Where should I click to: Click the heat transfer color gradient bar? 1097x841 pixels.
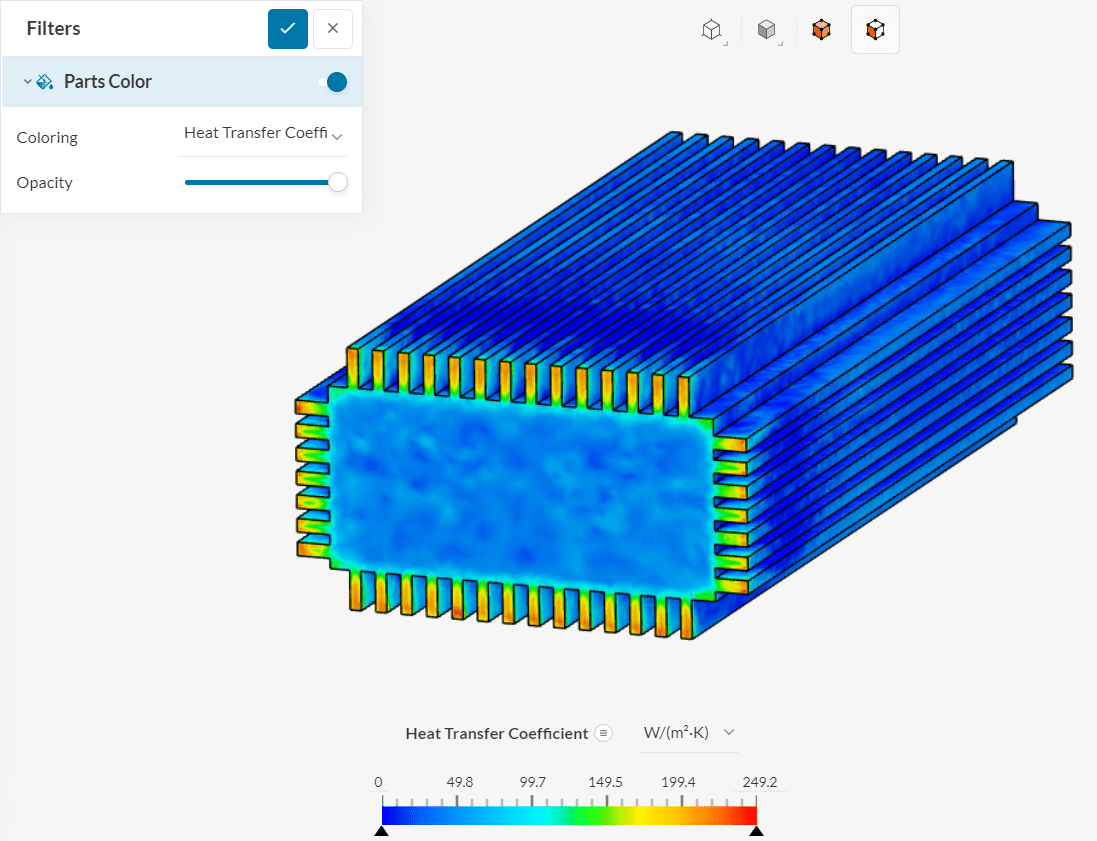(569, 815)
